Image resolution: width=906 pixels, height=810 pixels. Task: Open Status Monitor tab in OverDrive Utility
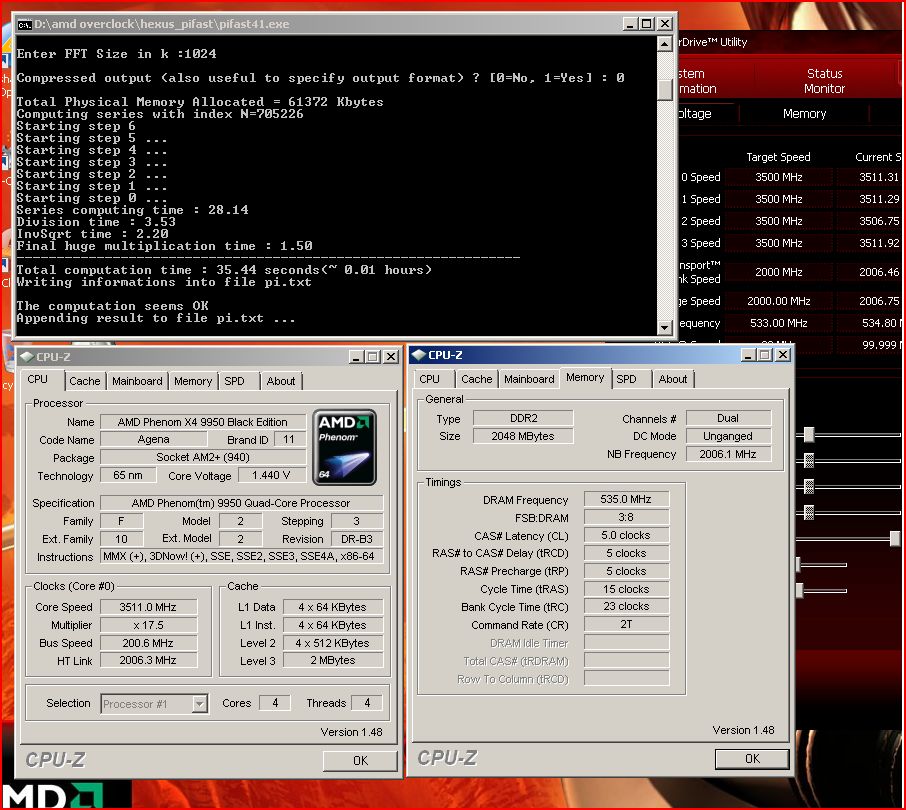825,81
